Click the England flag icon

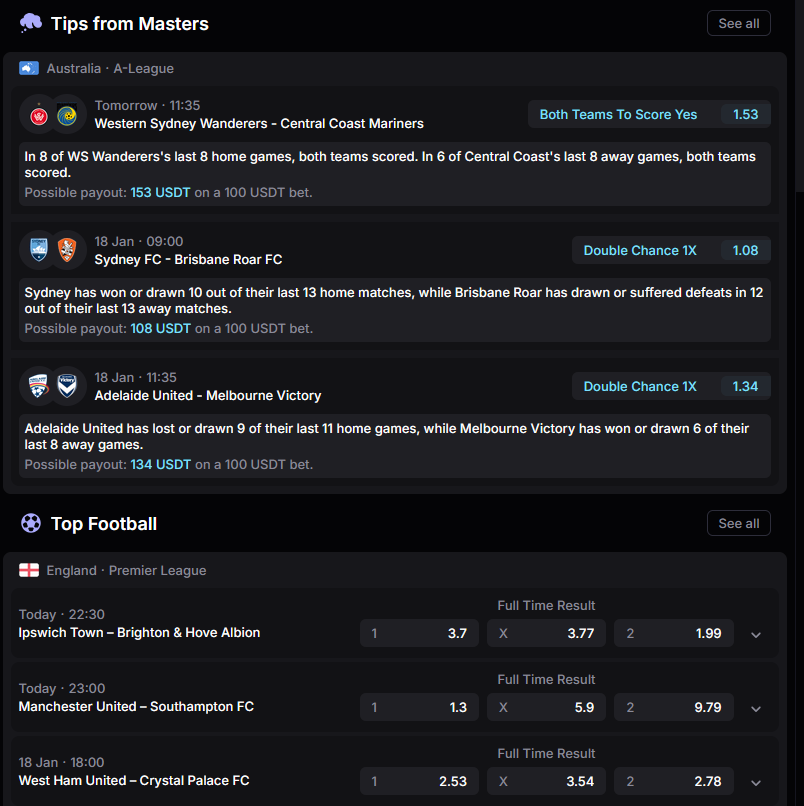(29, 570)
